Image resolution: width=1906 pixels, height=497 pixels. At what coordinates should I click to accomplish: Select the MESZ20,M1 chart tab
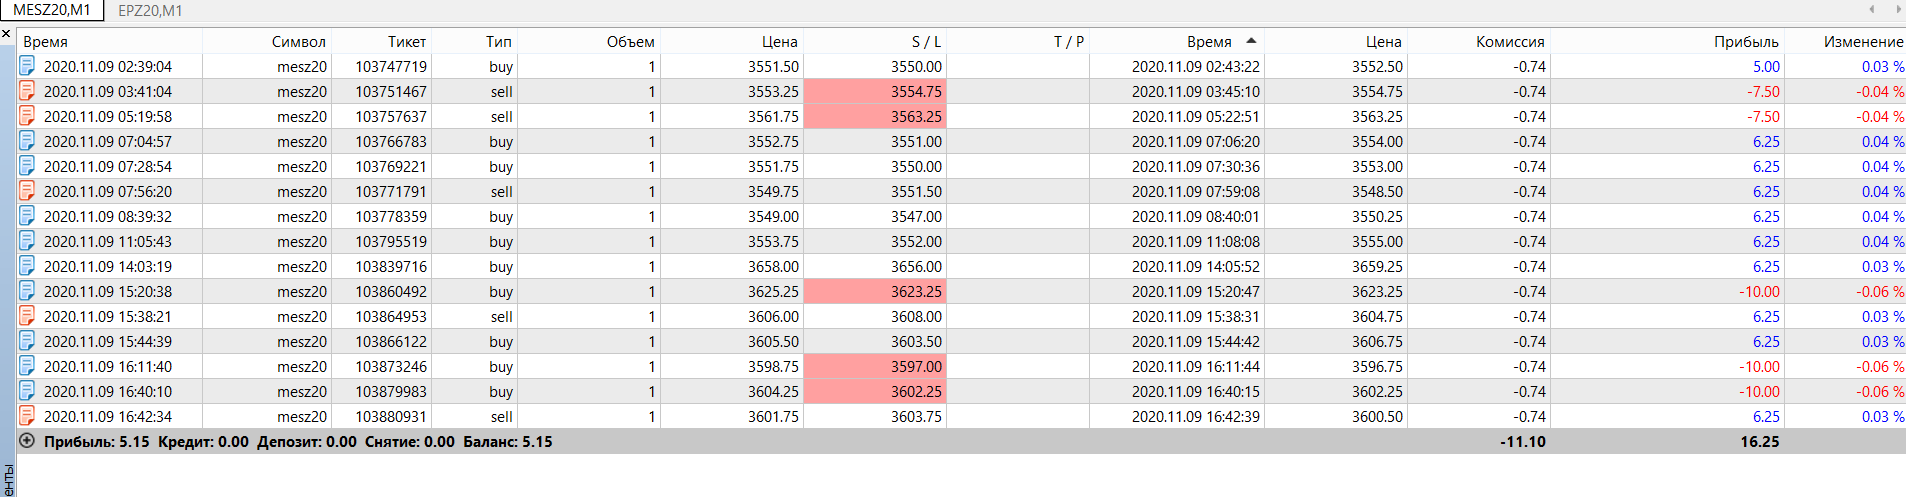(51, 10)
